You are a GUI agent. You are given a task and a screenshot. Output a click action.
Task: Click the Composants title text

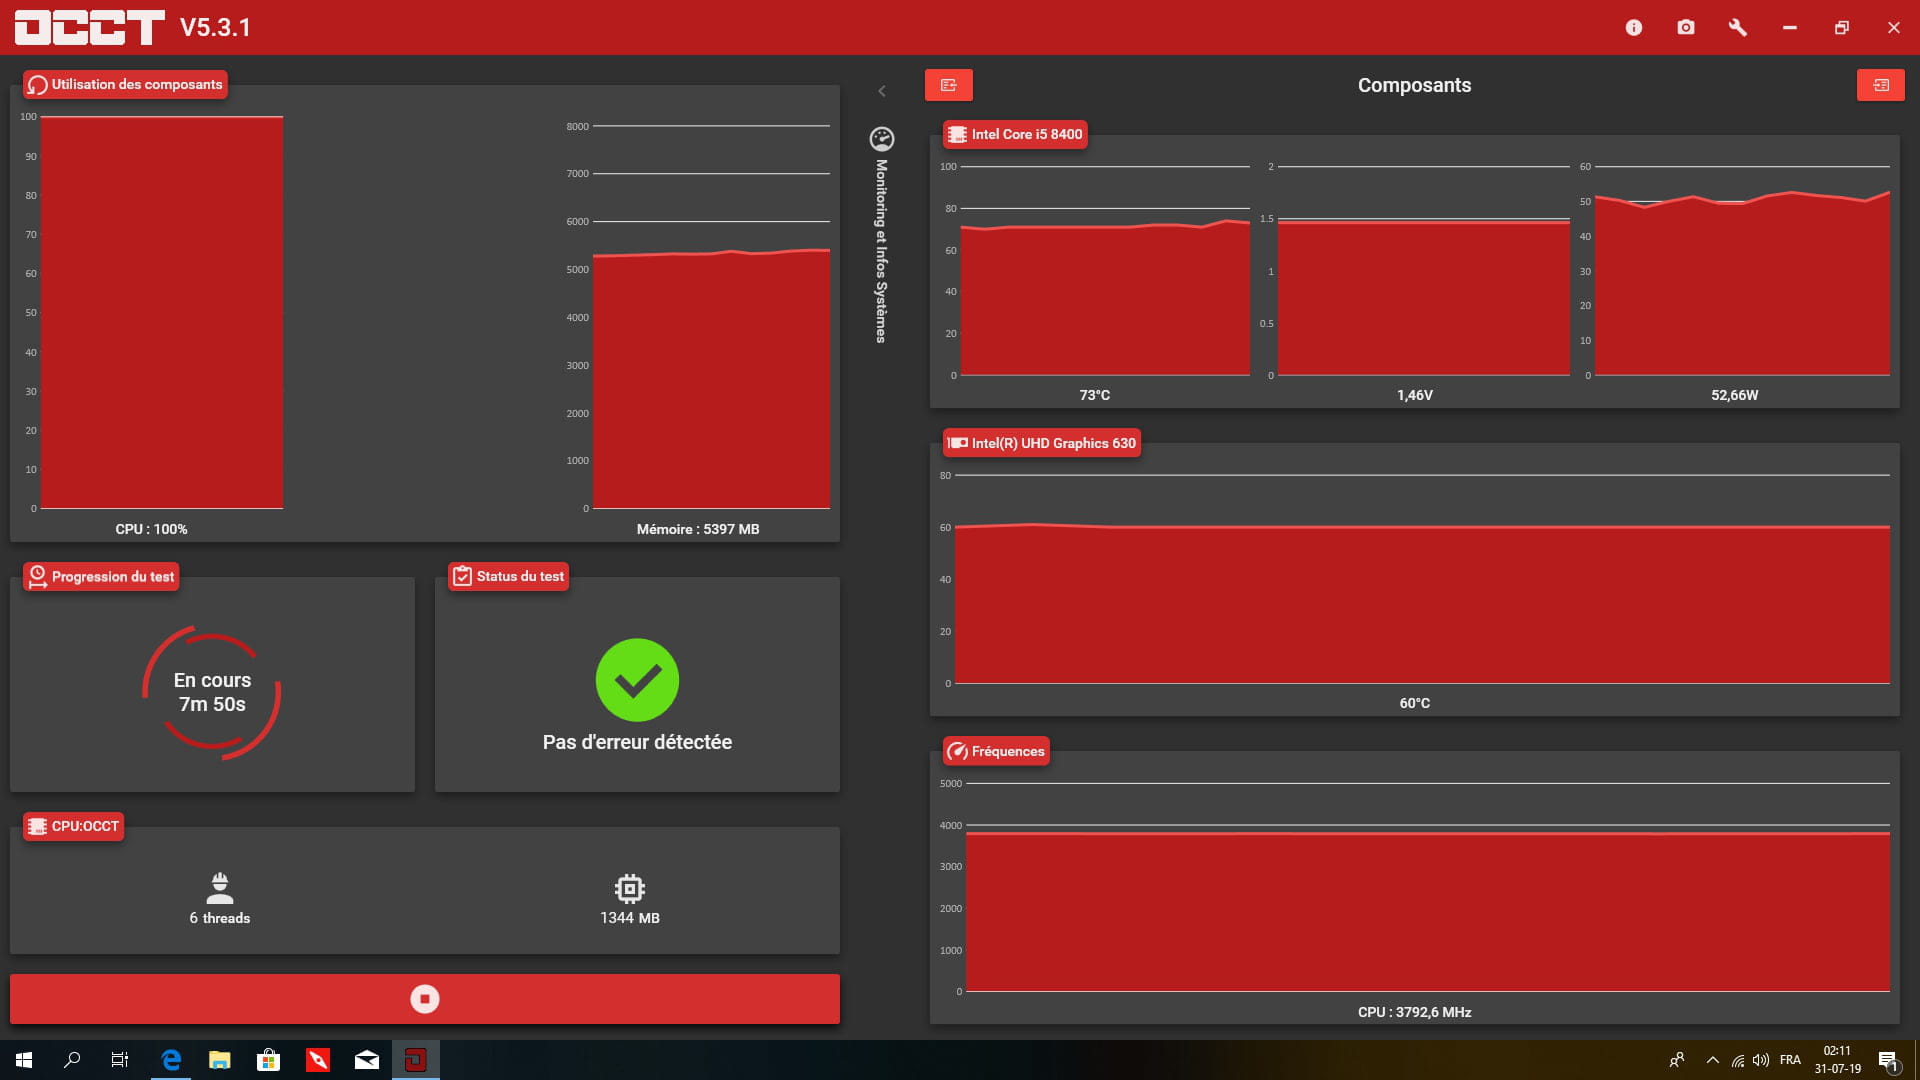1414,85
